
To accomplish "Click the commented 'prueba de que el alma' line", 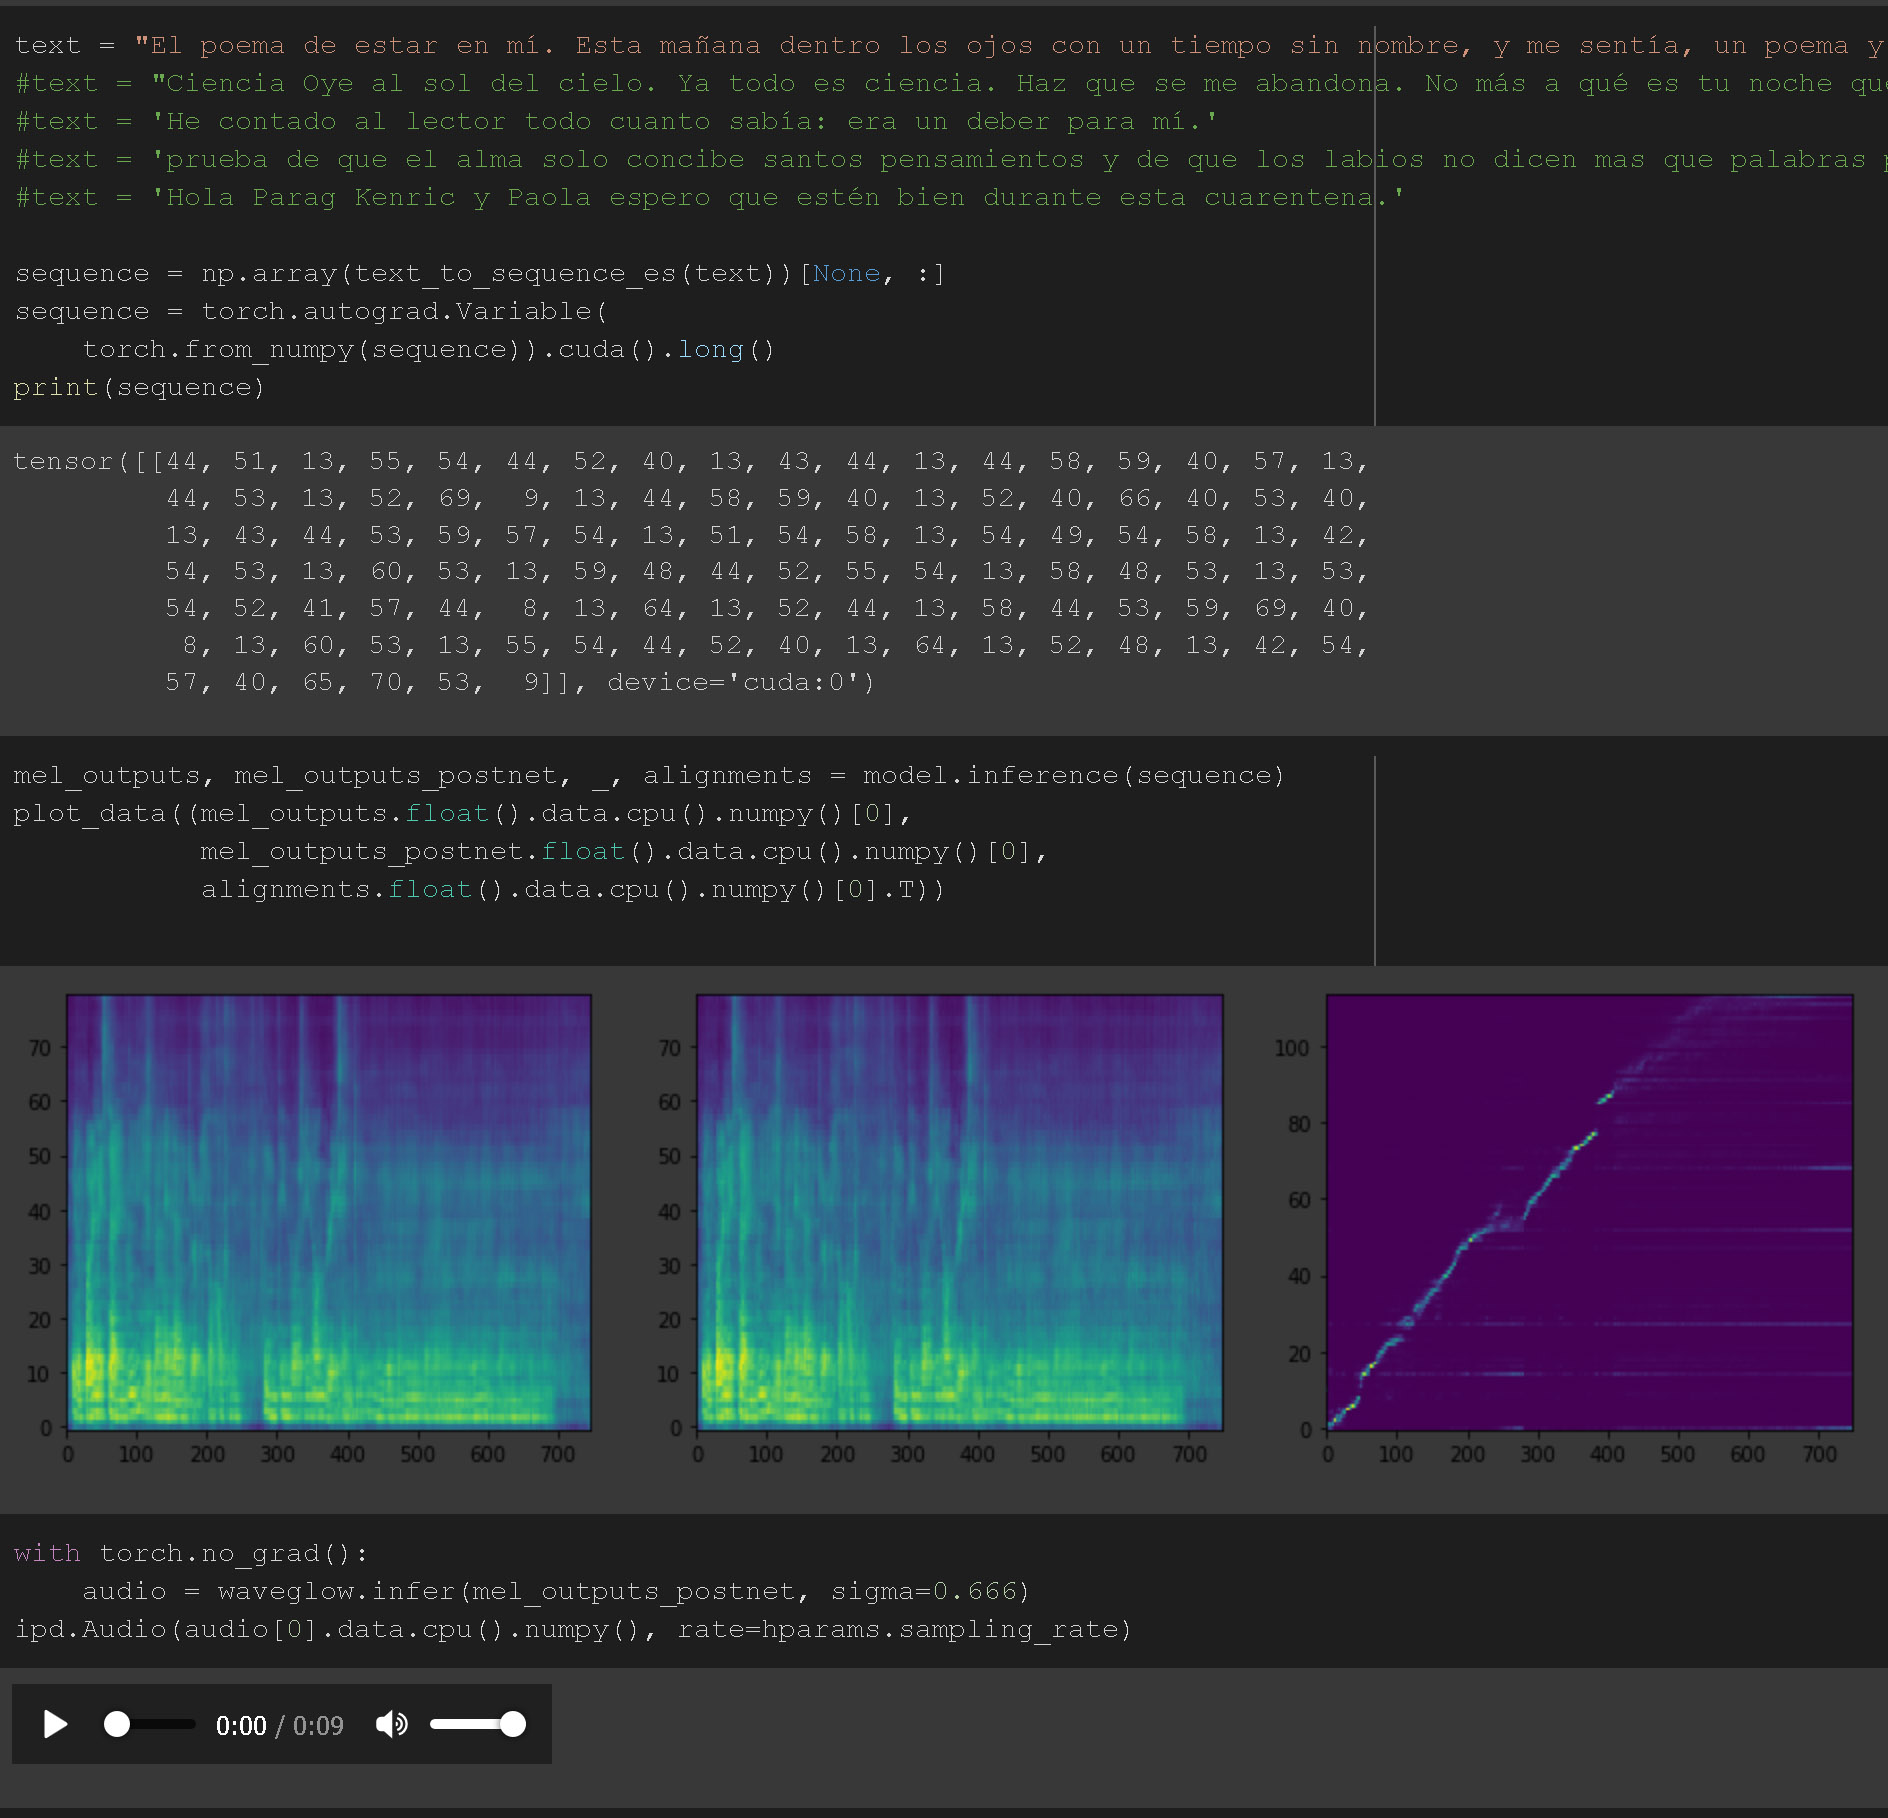I will [x=950, y=160].
